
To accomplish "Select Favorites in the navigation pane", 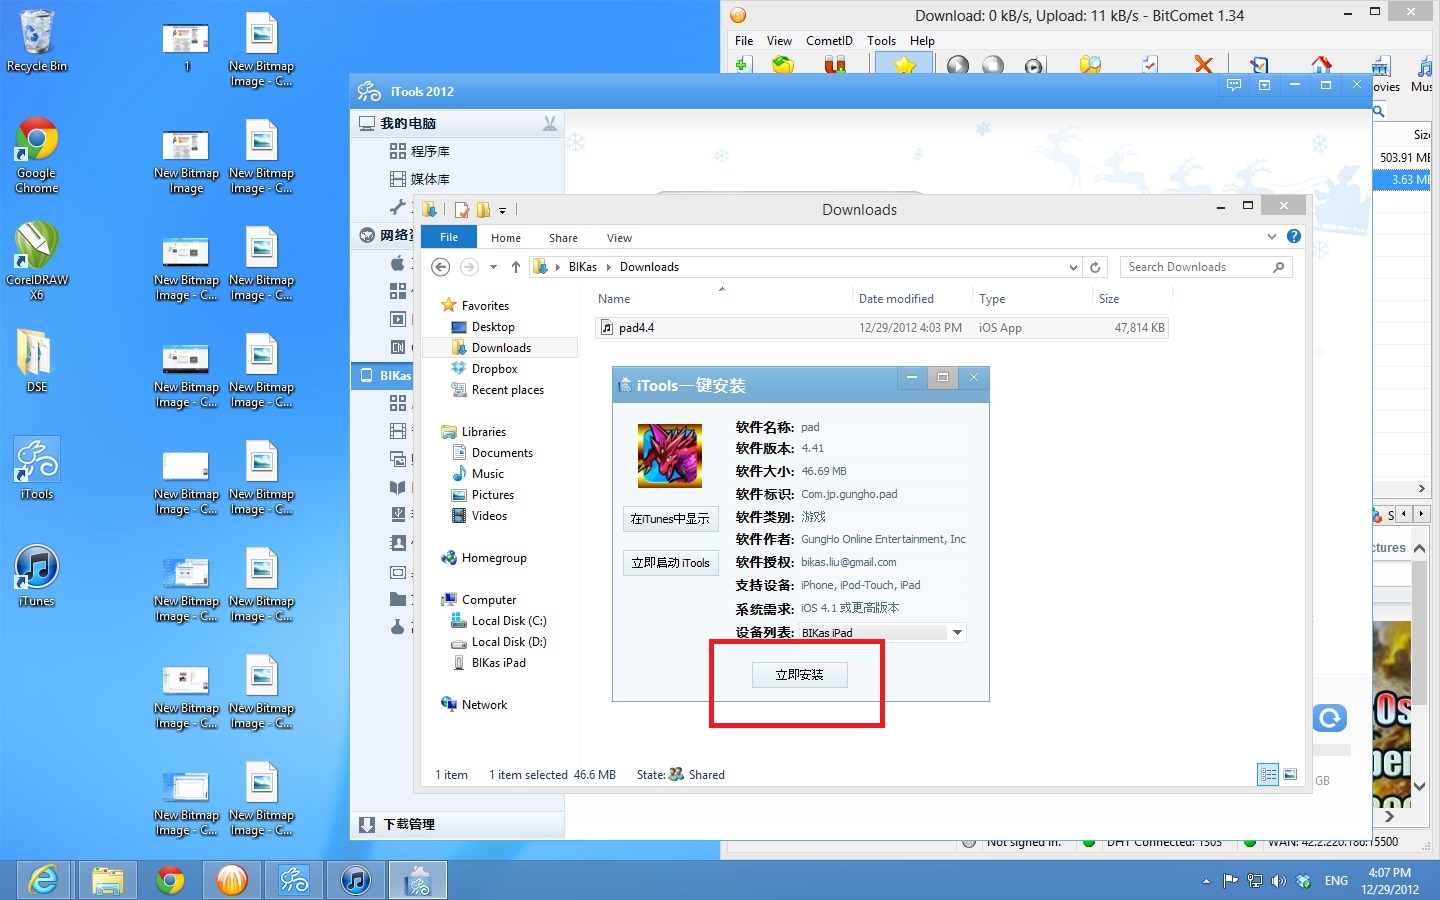I will point(485,306).
